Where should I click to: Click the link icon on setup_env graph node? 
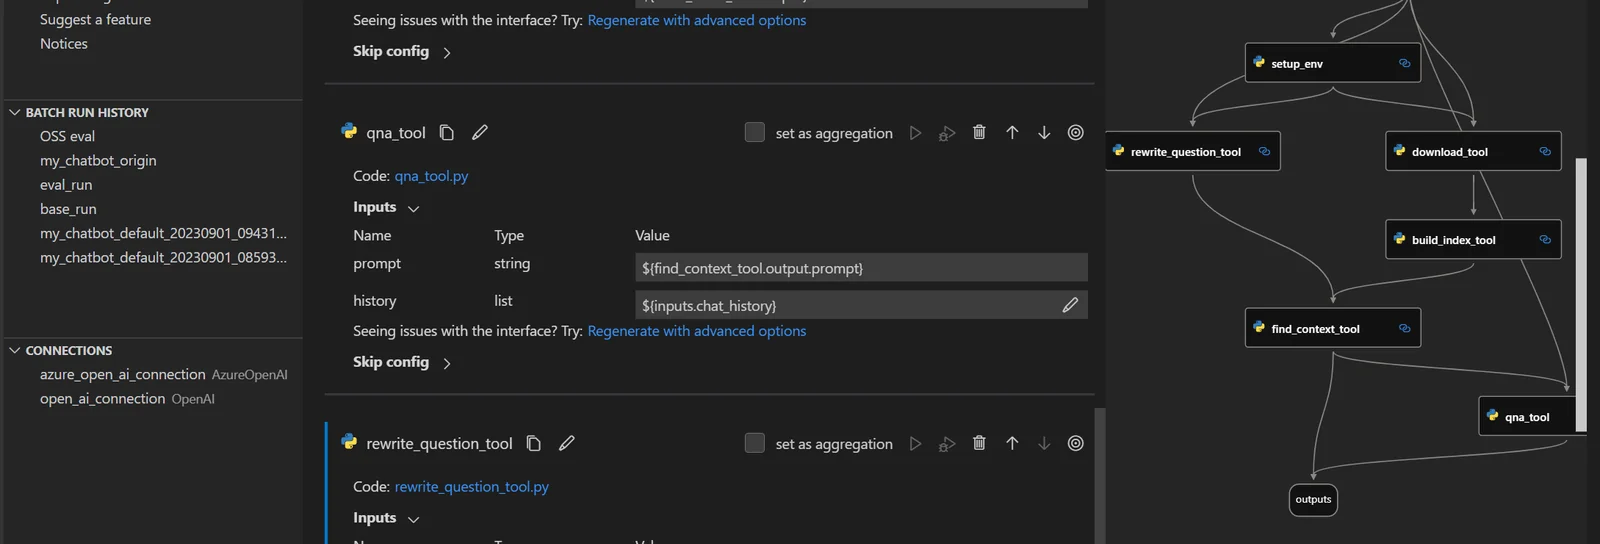pos(1404,63)
